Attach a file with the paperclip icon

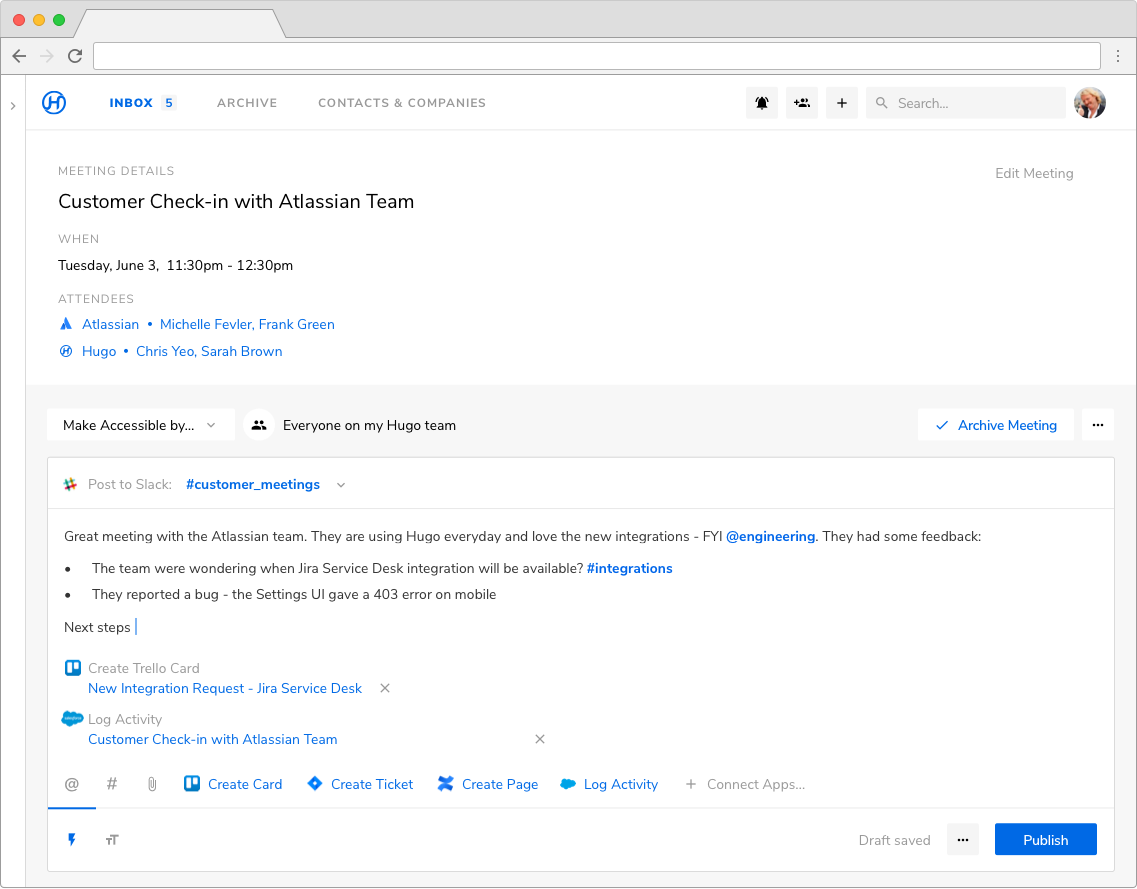pyautogui.click(x=152, y=784)
